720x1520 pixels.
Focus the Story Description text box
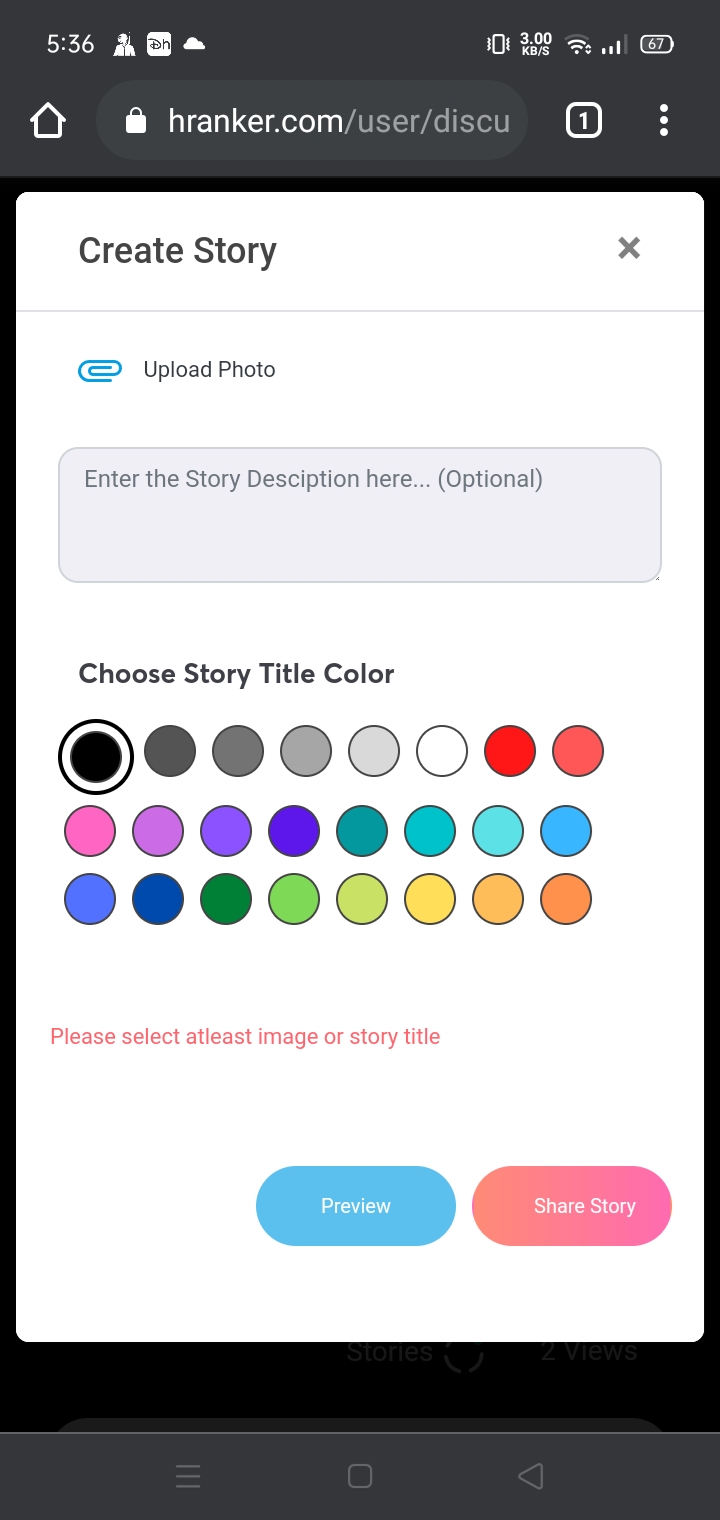click(360, 515)
